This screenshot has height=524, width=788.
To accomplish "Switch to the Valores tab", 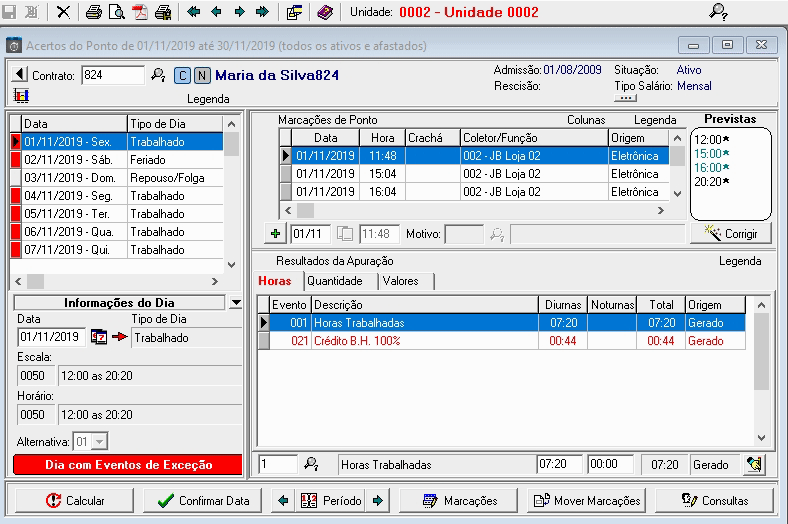I will 400,281.
